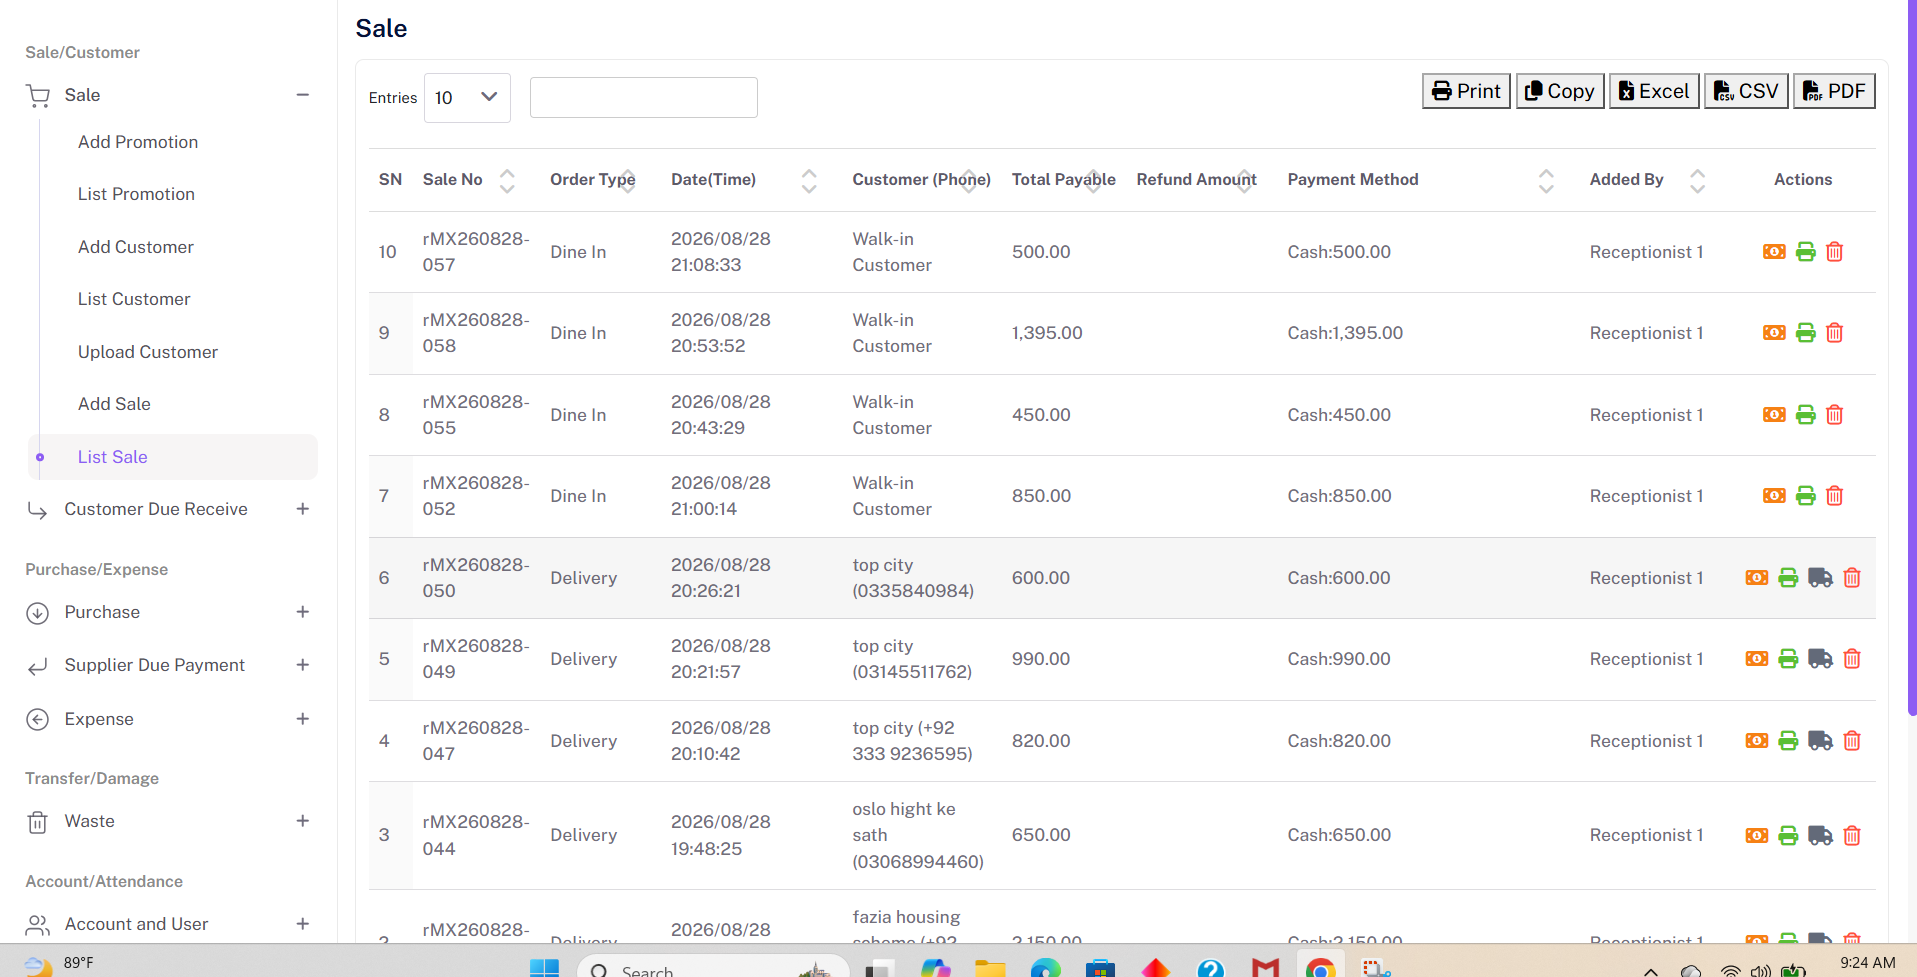Viewport: 1917px width, 977px height.
Task: Click refund icon for sale rMX260828-049
Action: [1757, 659]
